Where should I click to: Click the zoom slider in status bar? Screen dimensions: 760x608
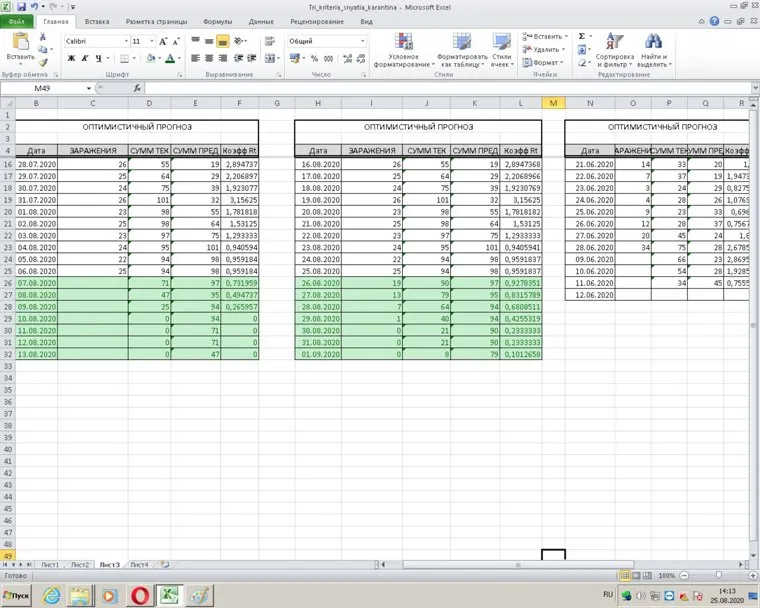(x=718, y=576)
